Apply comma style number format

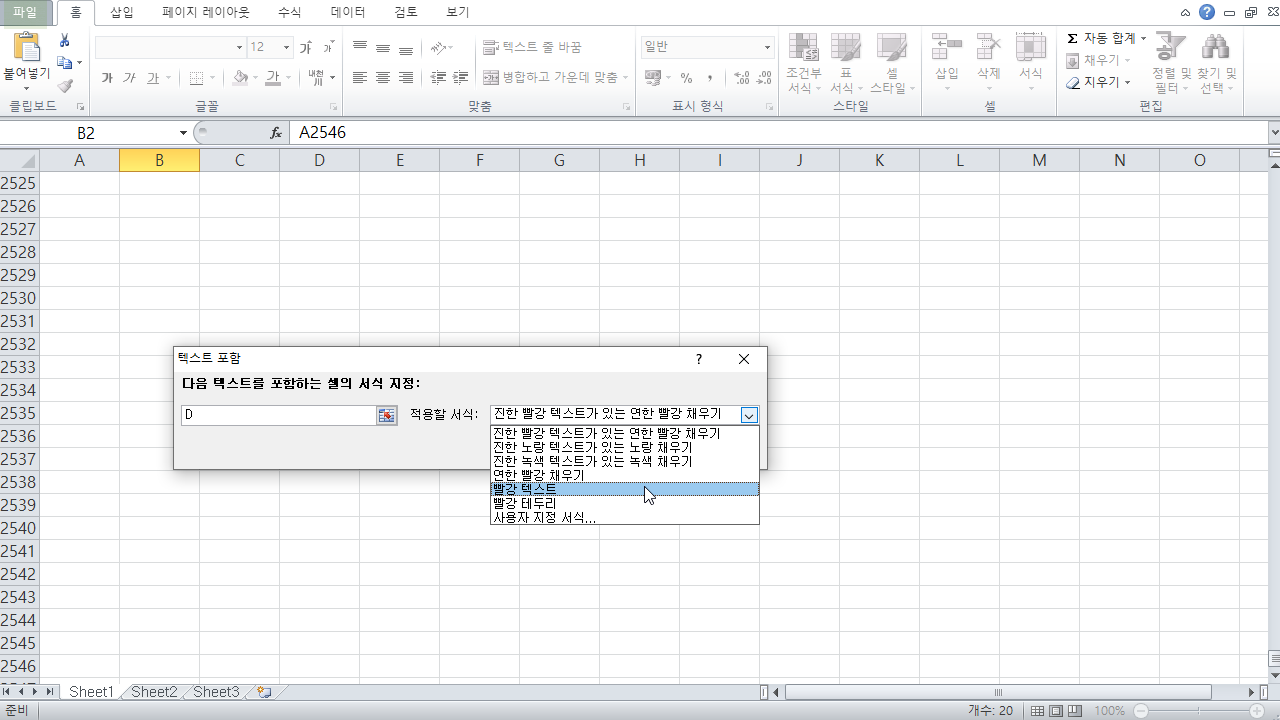(710, 78)
